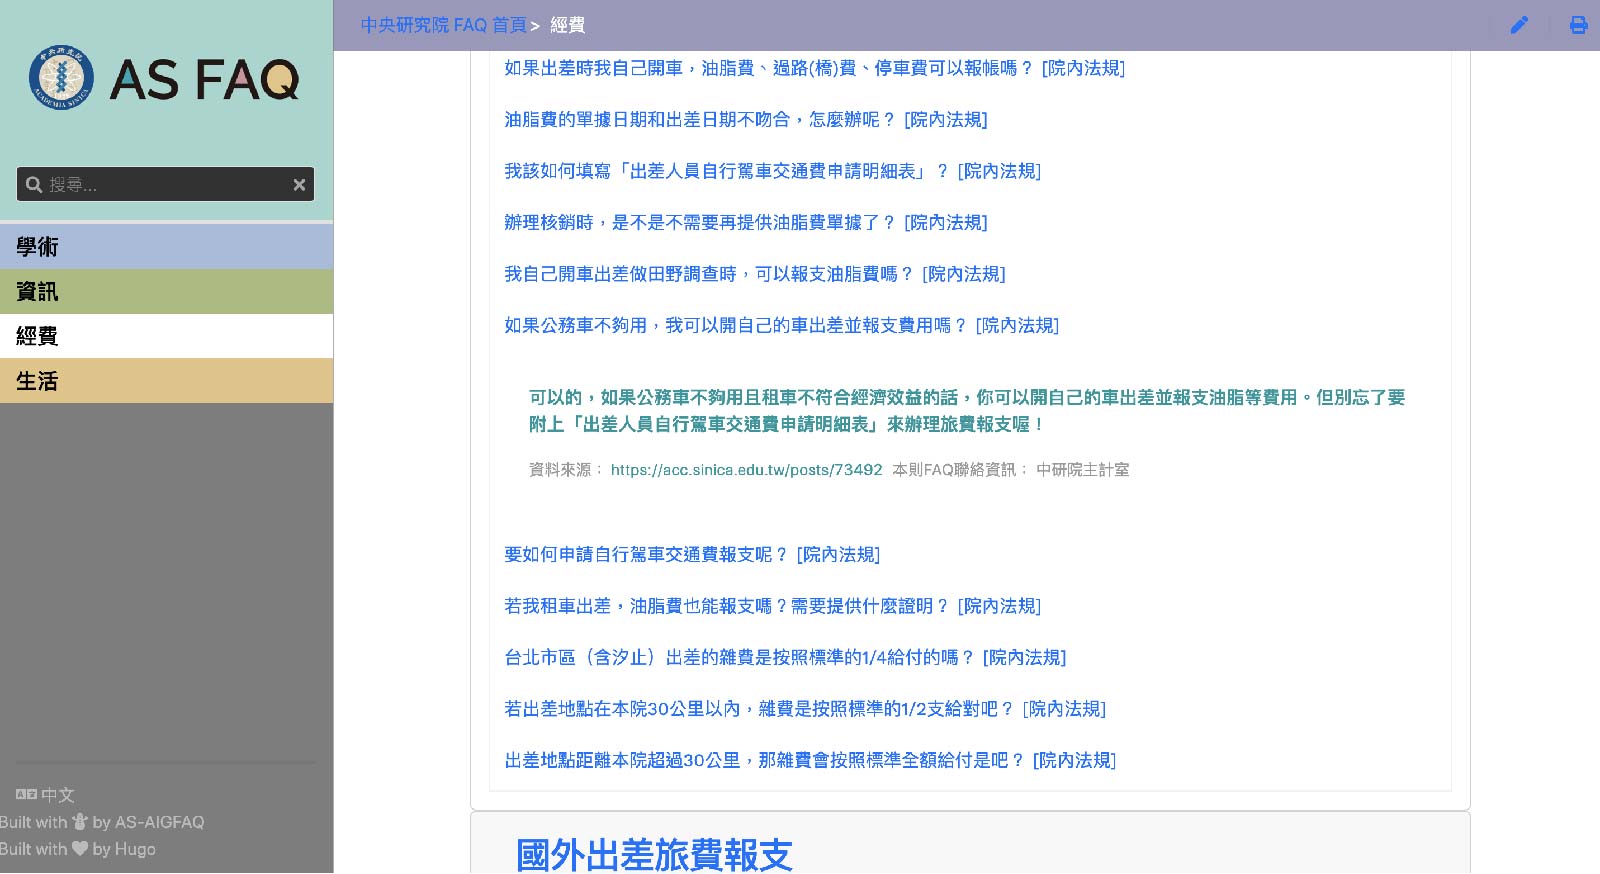Expand question 田野調查可以報支油脂費嗎
1600x874 pixels.
tap(754, 274)
